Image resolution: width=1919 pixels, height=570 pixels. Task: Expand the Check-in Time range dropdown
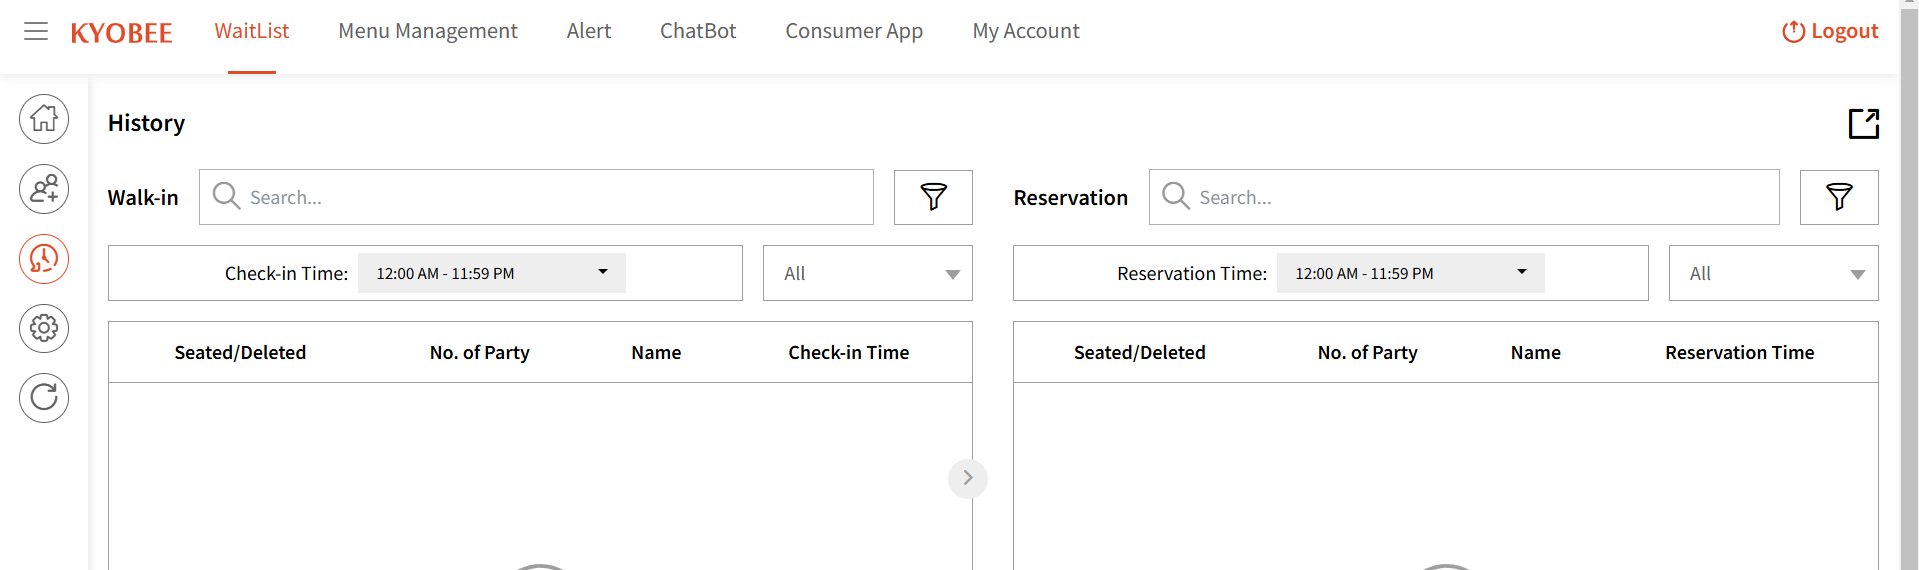tap(492, 273)
